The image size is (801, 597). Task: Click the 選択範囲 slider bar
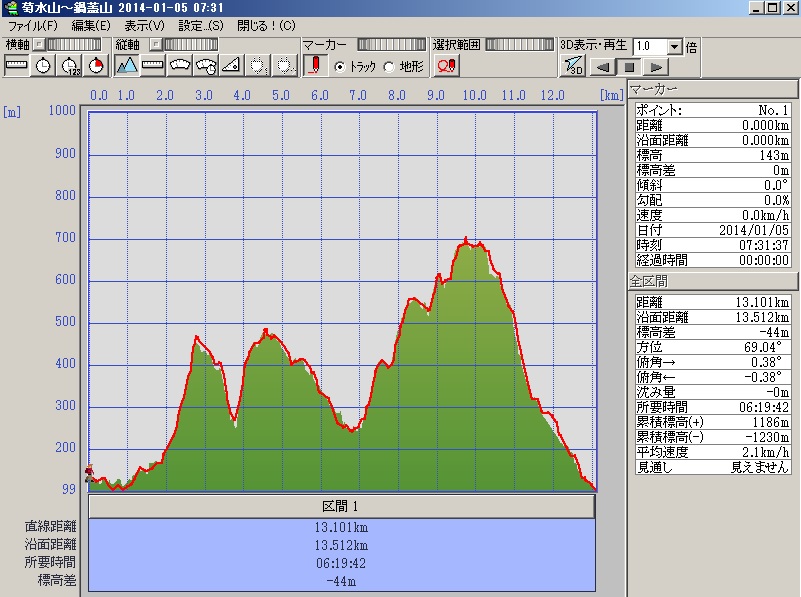(x=517, y=45)
